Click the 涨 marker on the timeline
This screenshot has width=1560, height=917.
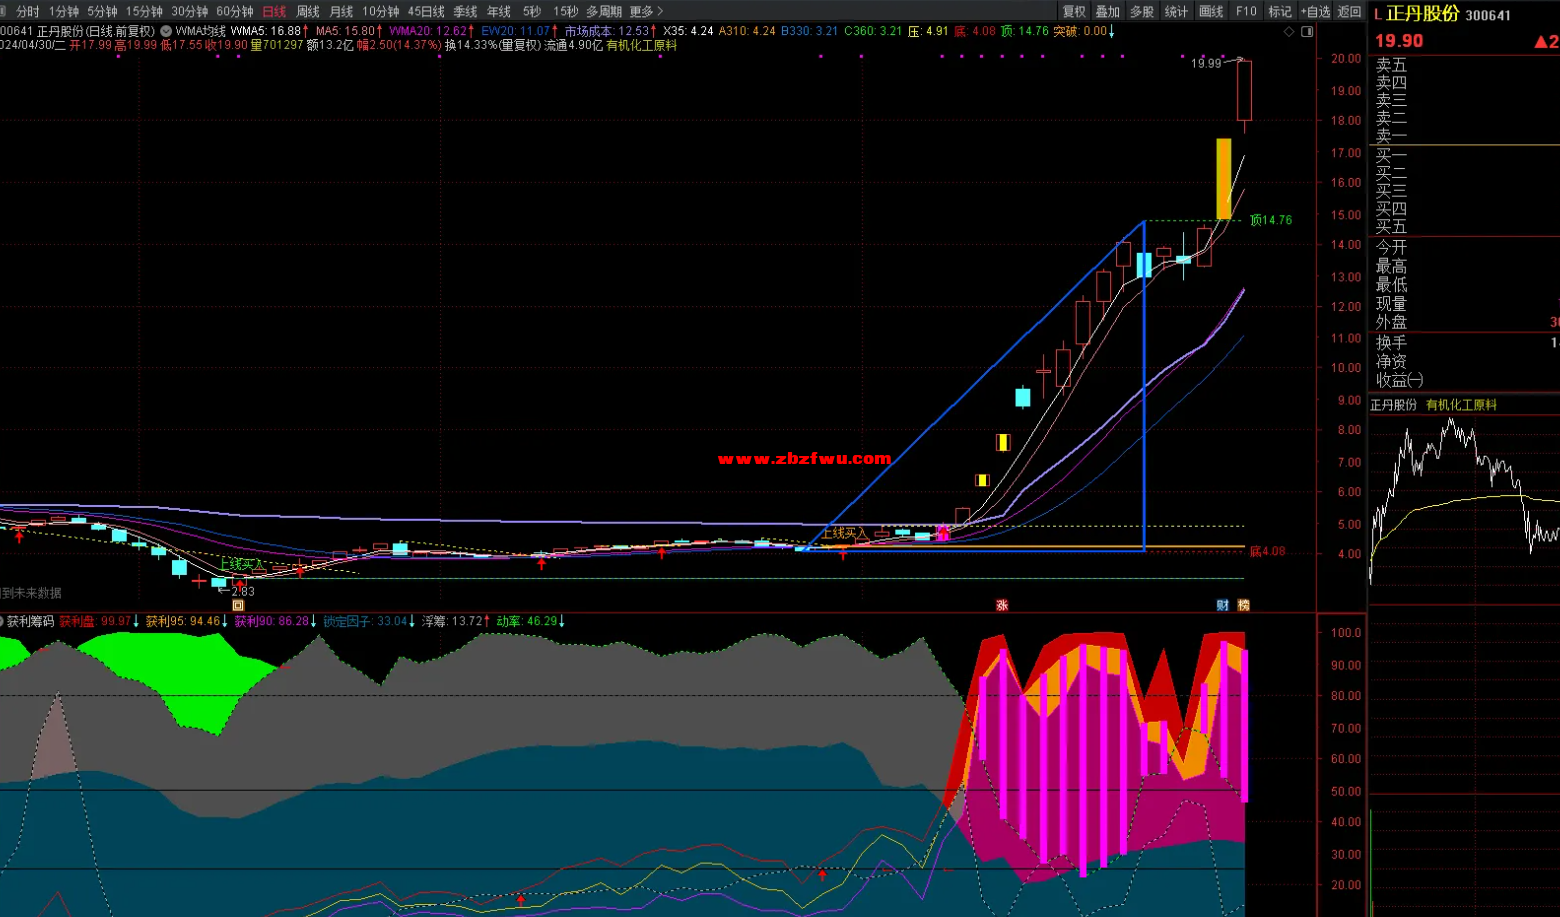click(x=1001, y=605)
